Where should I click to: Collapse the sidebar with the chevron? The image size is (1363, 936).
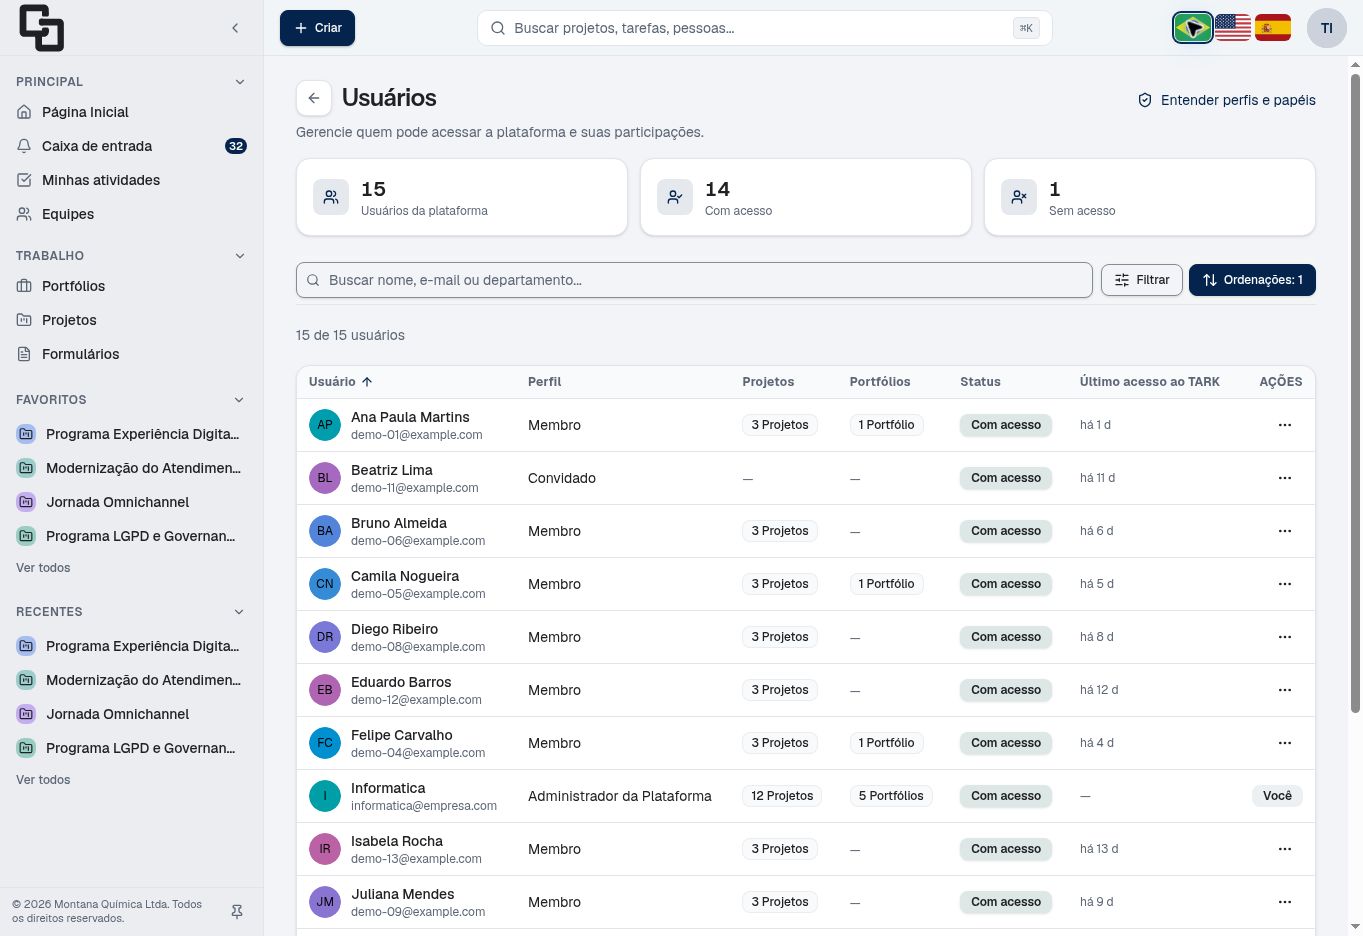pyautogui.click(x=235, y=28)
